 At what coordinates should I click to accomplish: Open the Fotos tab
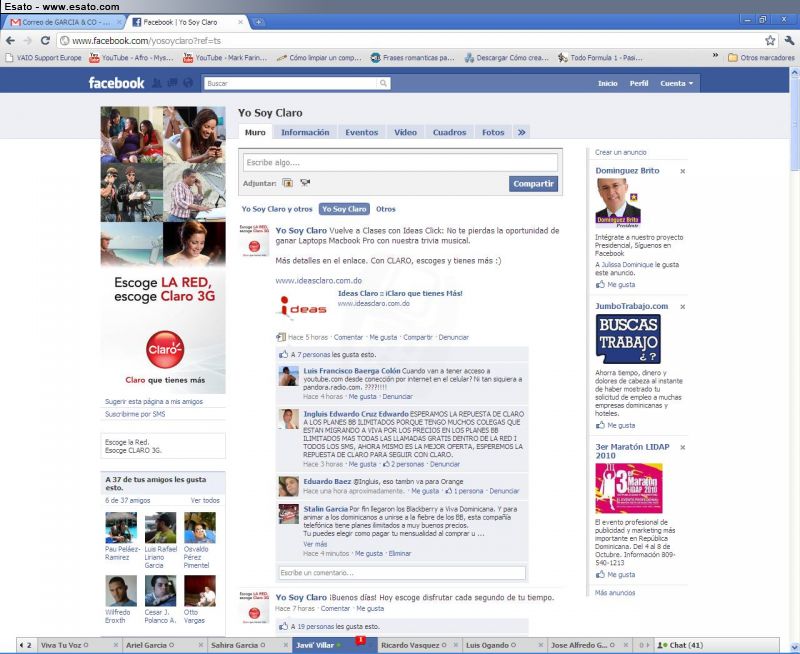(493, 132)
